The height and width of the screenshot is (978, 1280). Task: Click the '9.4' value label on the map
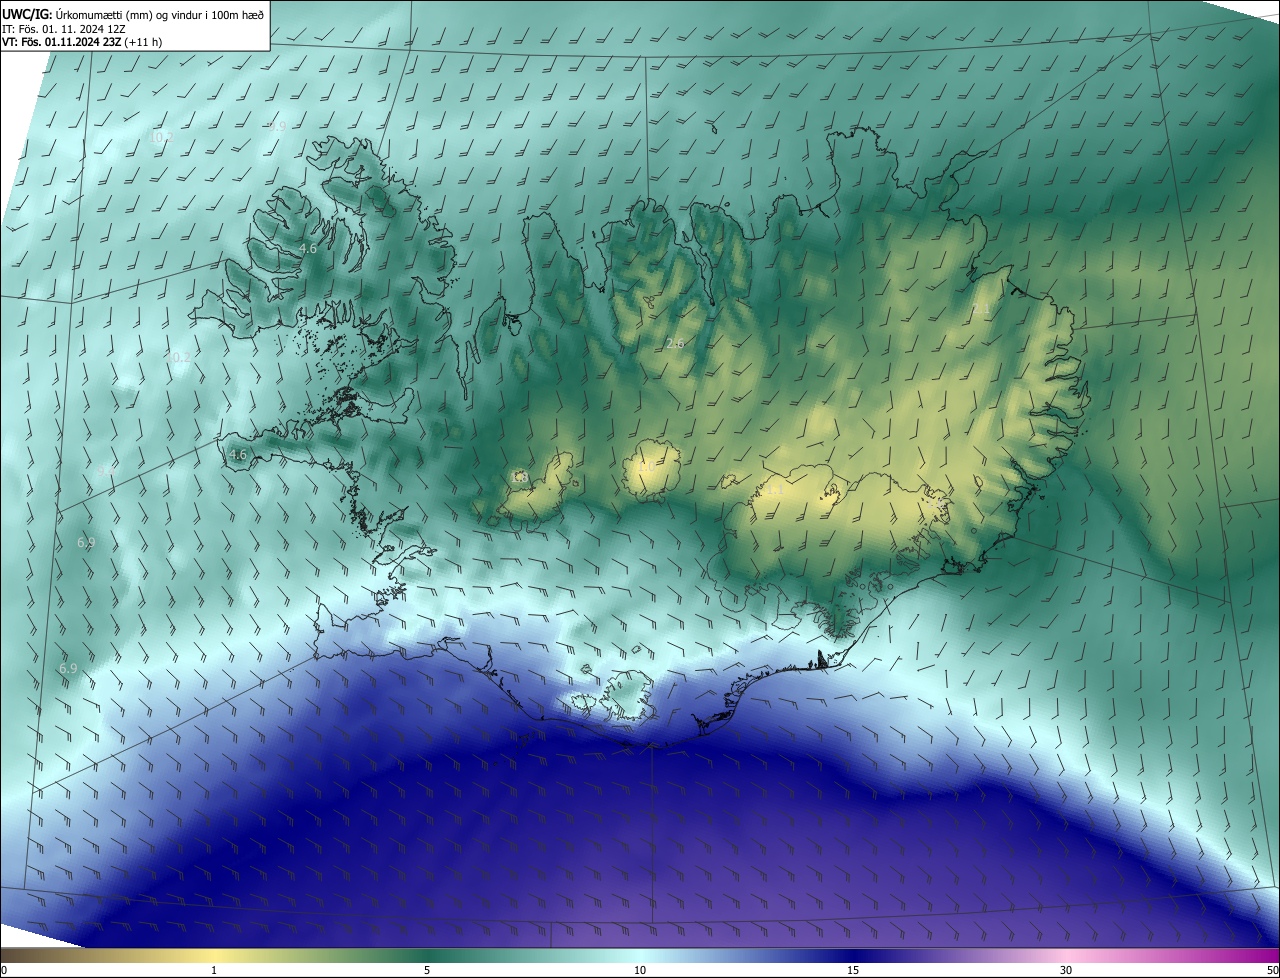point(106,469)
